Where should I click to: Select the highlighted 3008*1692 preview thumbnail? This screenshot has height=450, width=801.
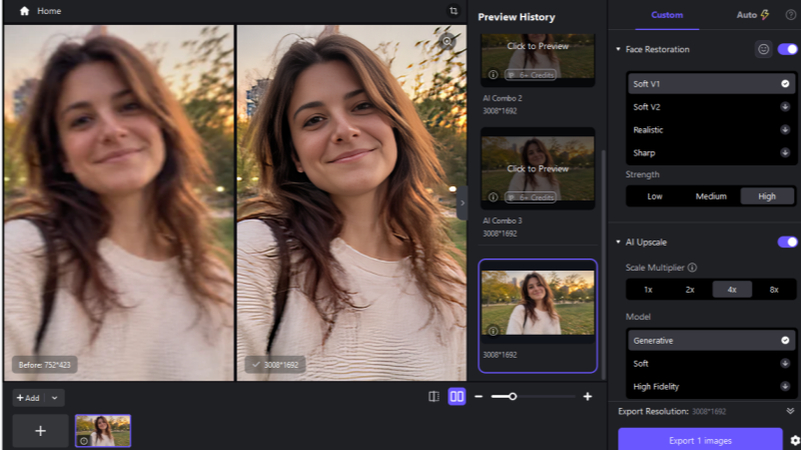coord(537,316)
